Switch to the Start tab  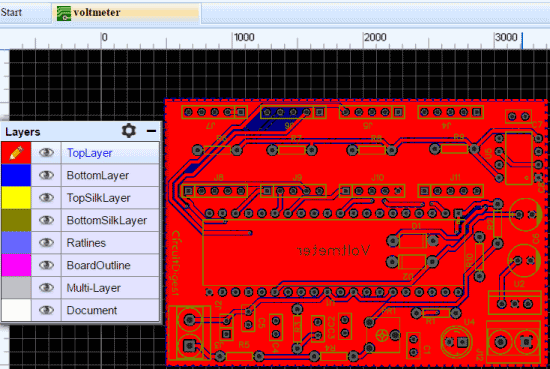coord(11,12)
